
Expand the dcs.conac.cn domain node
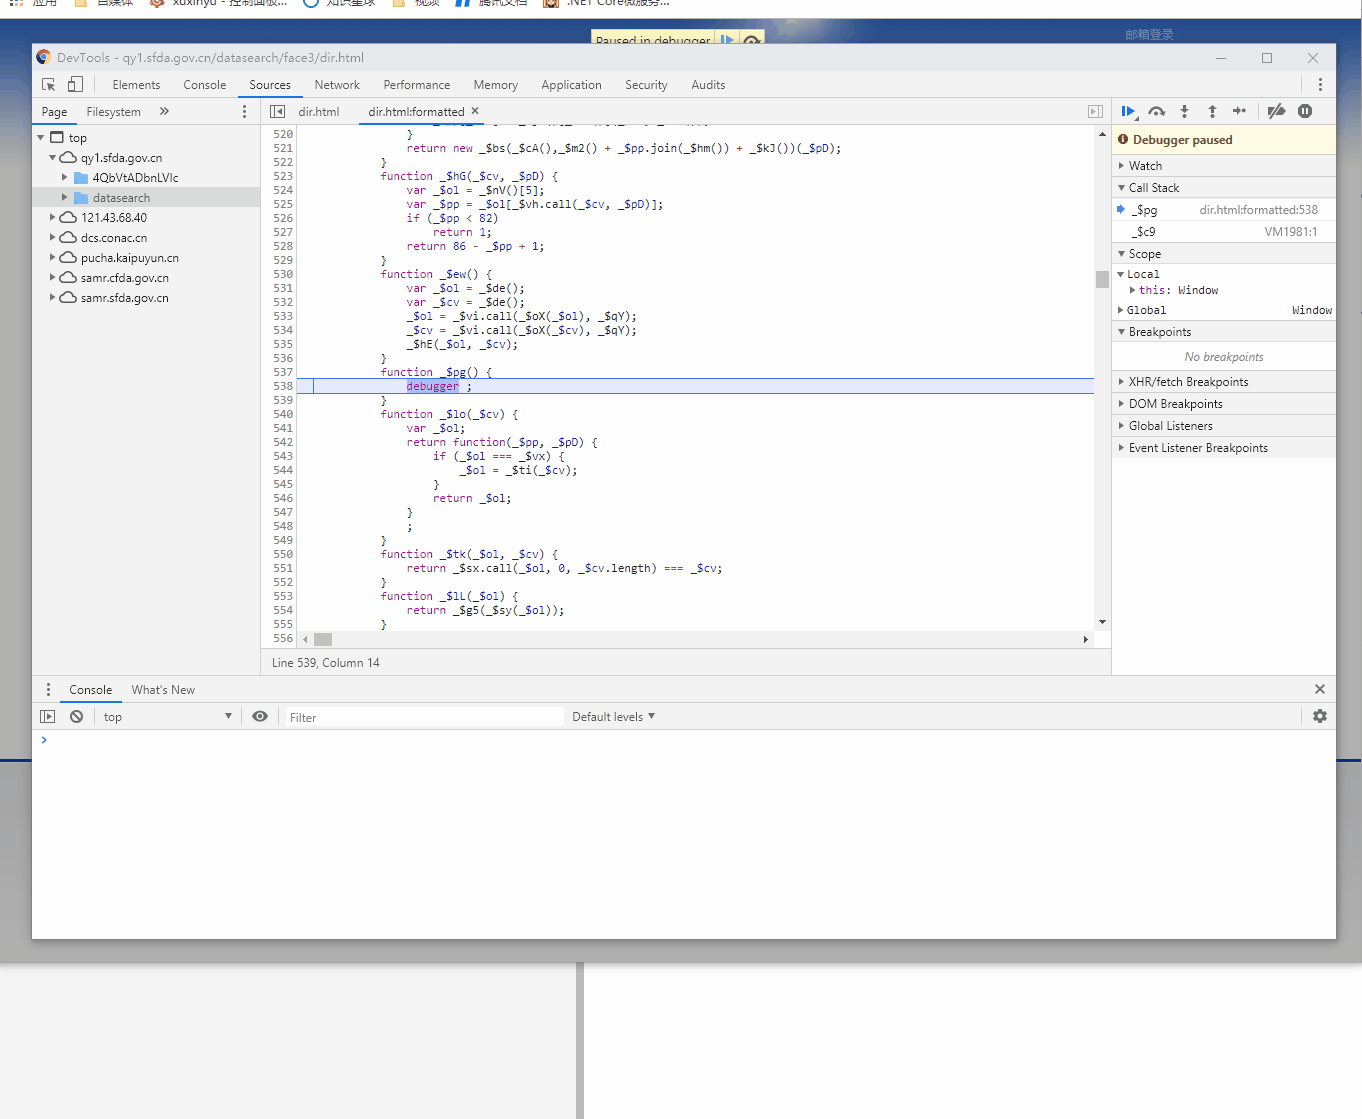coord(52,237)
